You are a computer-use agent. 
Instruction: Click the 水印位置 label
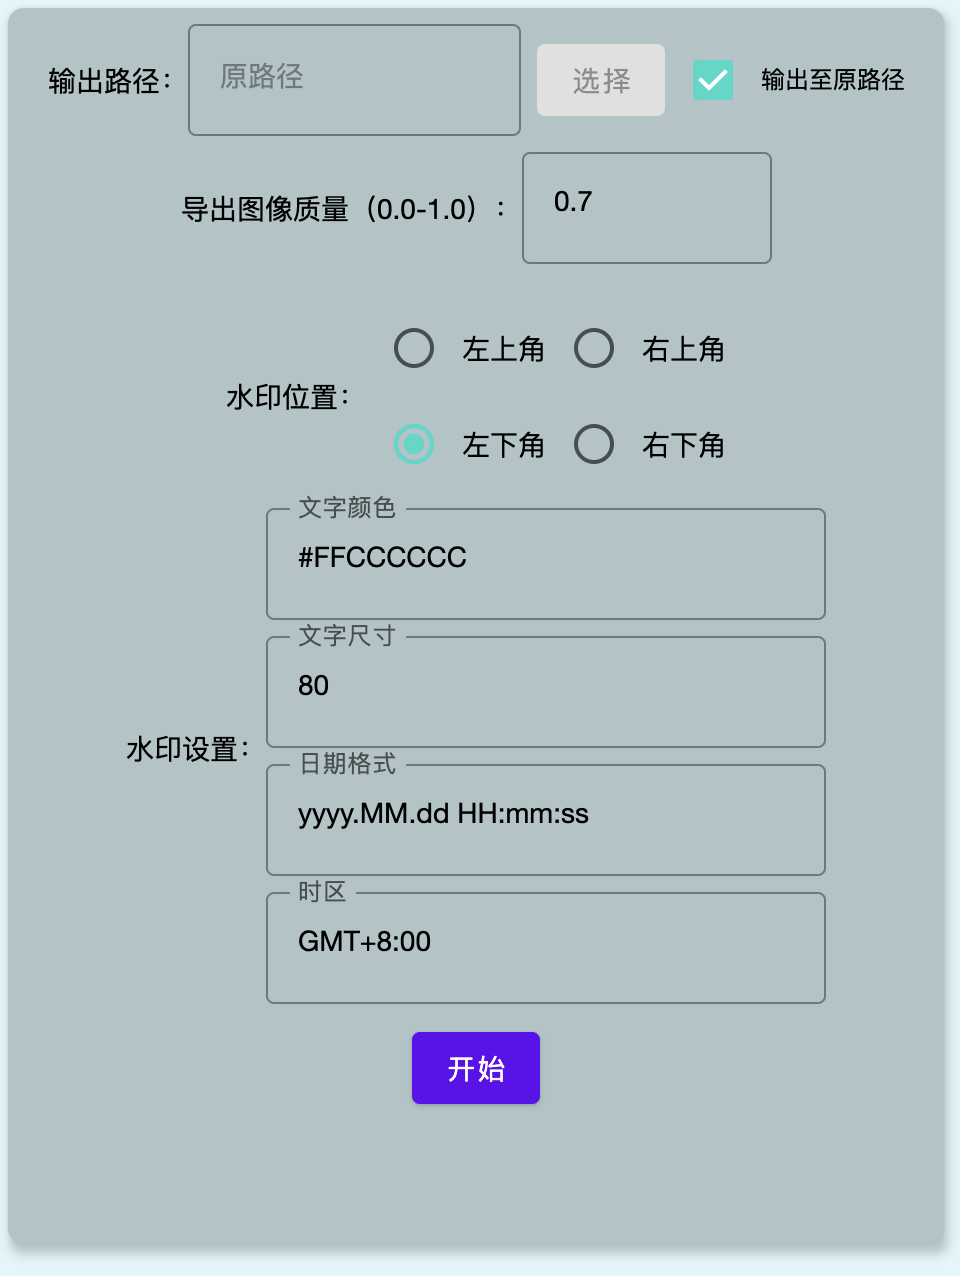pos(288,397)
